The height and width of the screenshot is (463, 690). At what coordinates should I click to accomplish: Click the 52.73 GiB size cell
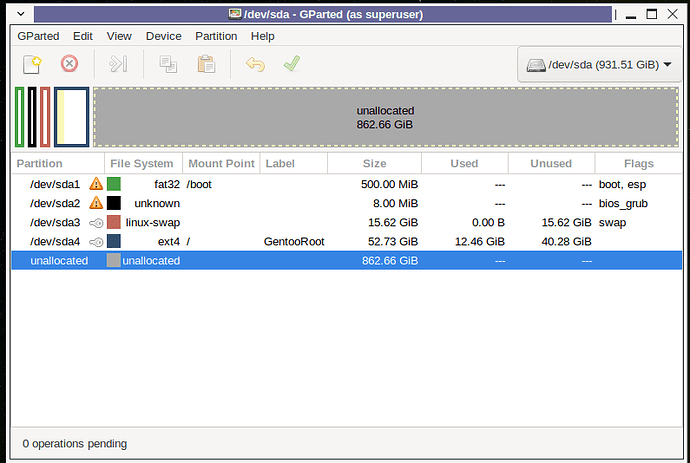(x=393, y=241)
